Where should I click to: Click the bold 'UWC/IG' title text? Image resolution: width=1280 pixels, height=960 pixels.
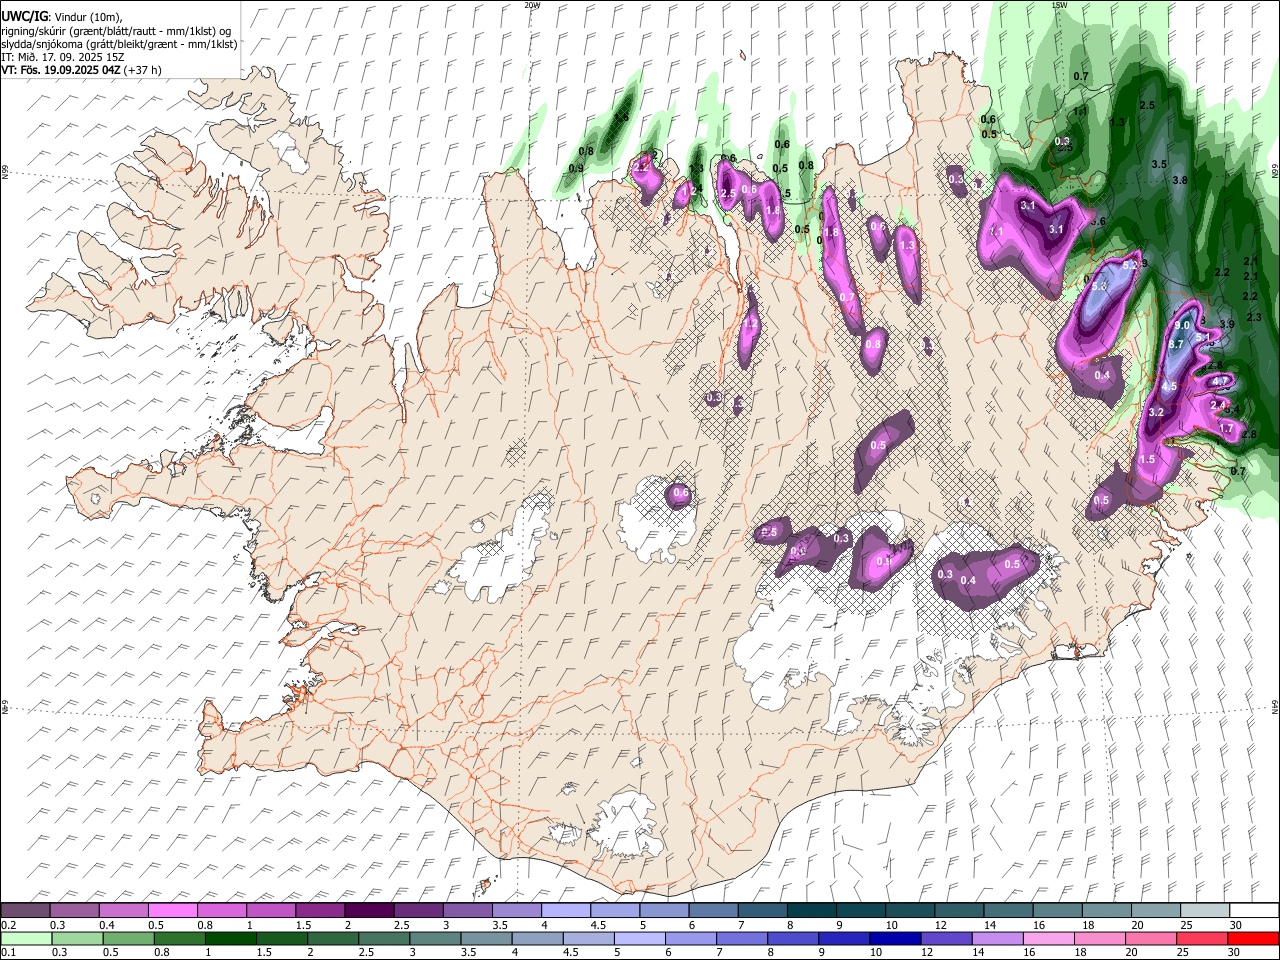[24, 17]
